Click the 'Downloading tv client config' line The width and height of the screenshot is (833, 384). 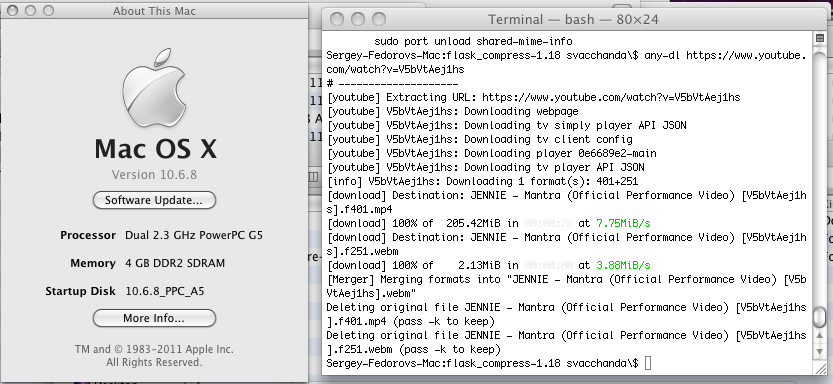pyautogui.click(x=479, y=140)
